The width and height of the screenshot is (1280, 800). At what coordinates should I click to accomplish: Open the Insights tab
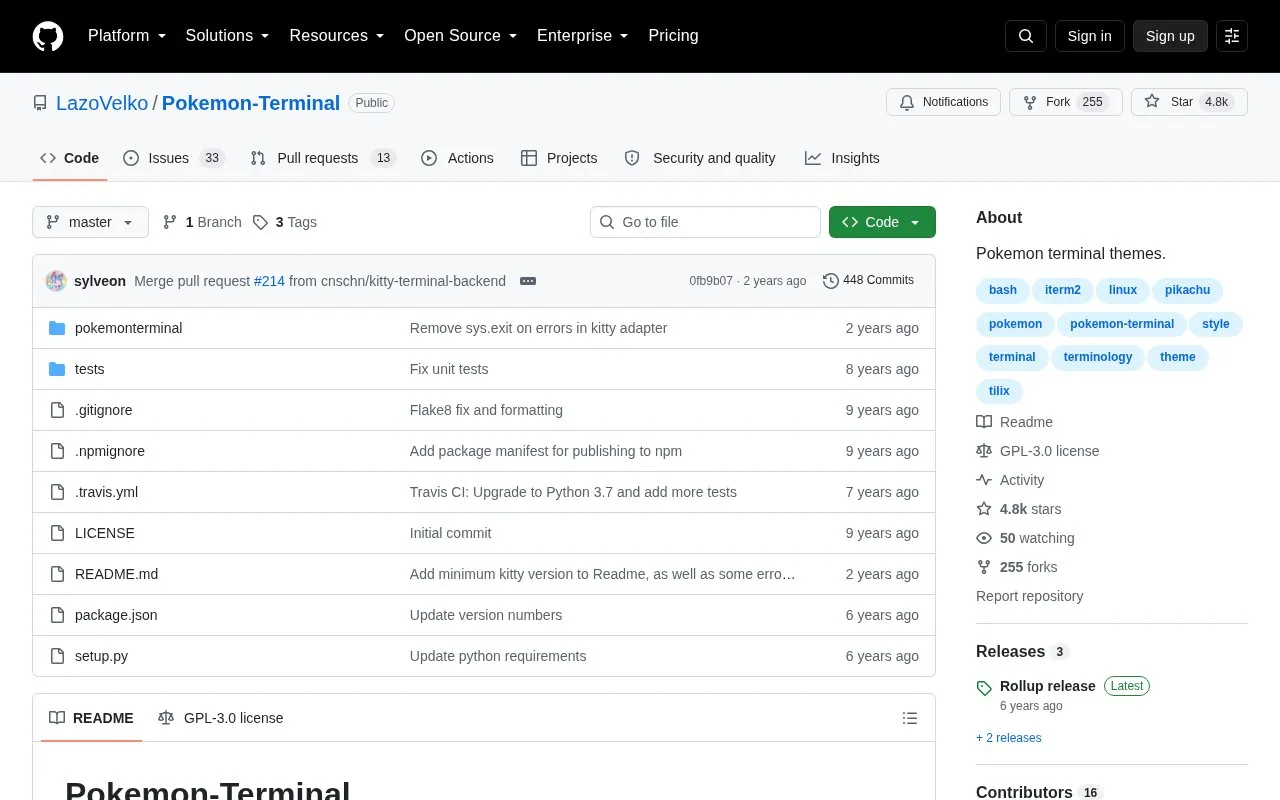pos(842,158)
